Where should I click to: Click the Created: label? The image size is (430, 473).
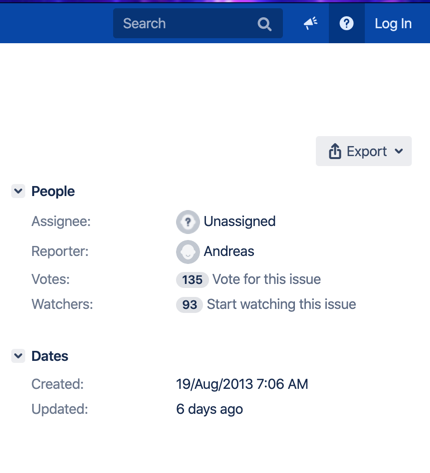coord(58,384)
